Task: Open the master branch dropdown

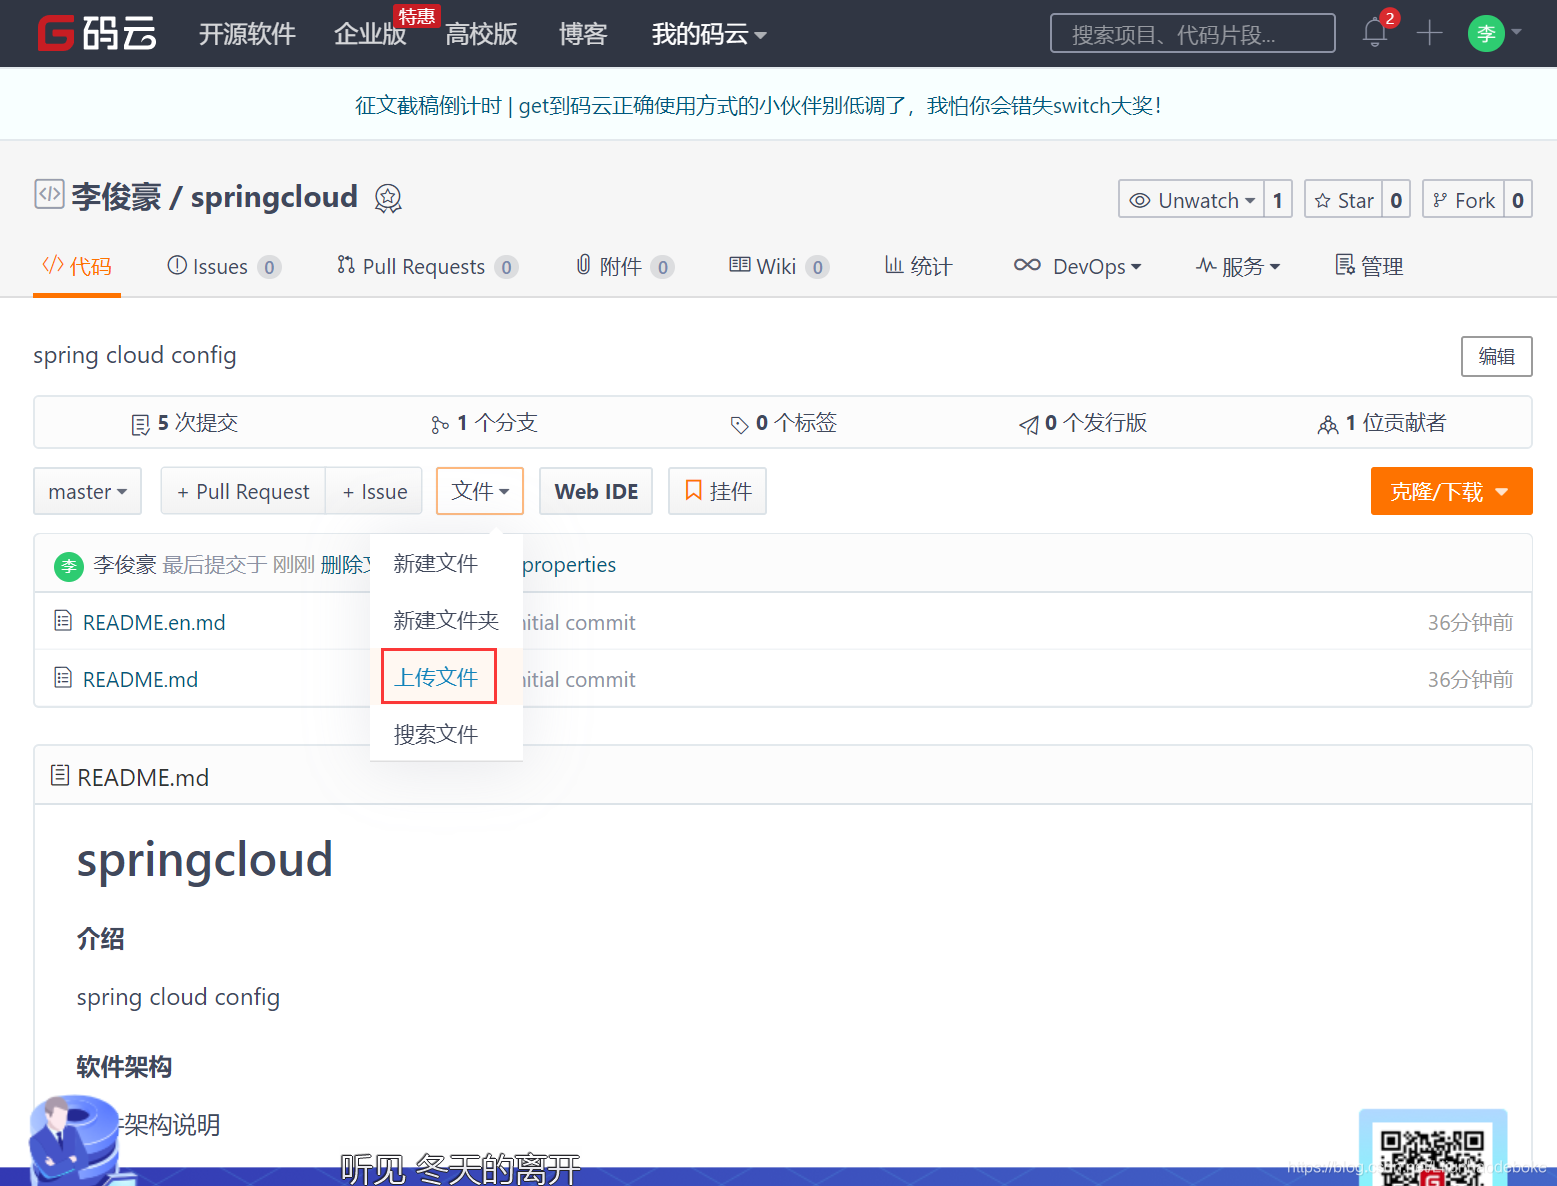Action: click(87, 491)
